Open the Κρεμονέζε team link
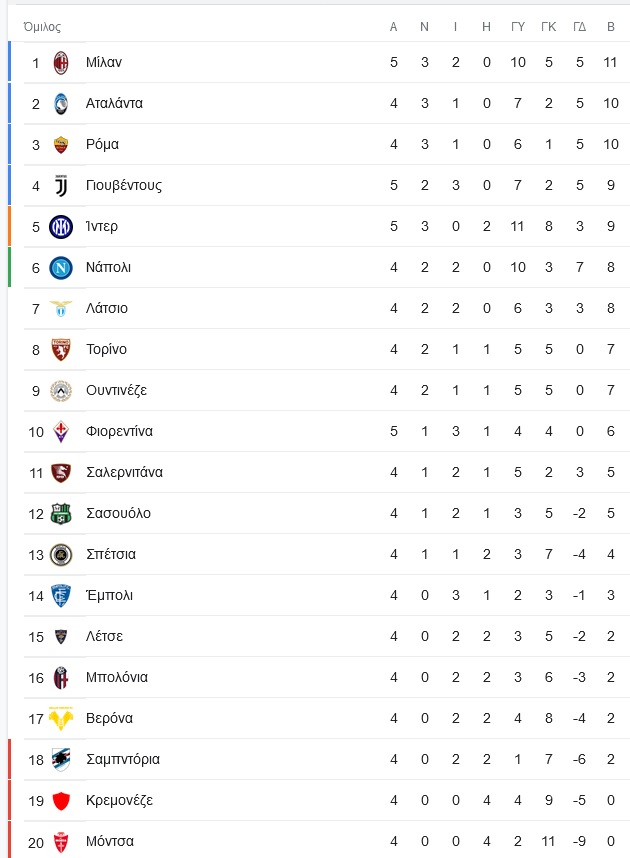Image resolution: width=630 pixels, height=858 pixels. coord(119,800)
